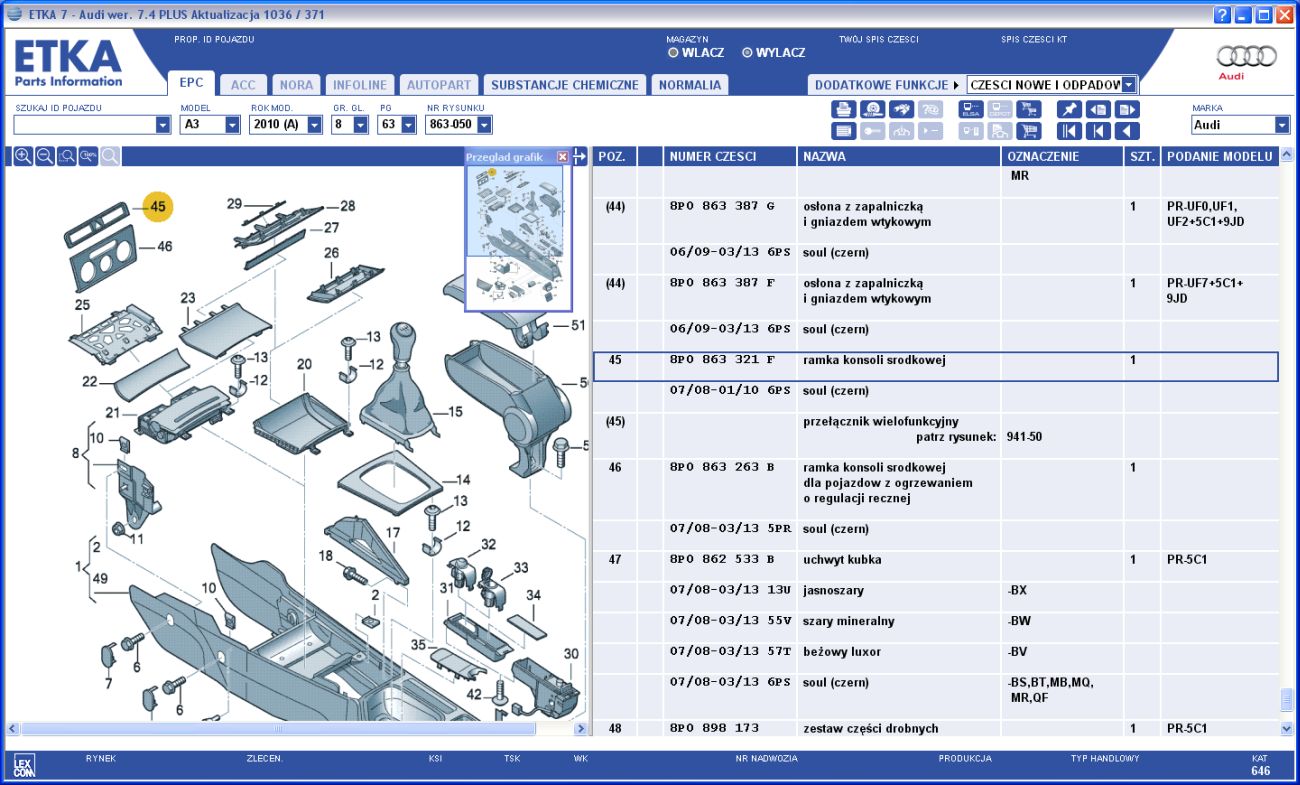Viewport: 1300px width, 785px height.
Task: Click the parts list vertical scrollbar thumb
Action: [1286, 701]
